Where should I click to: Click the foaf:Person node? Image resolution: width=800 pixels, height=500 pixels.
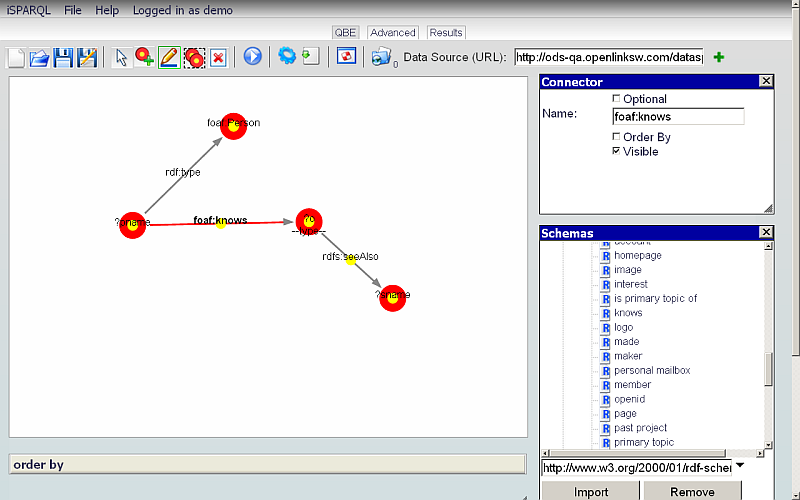tap(234, 126)
